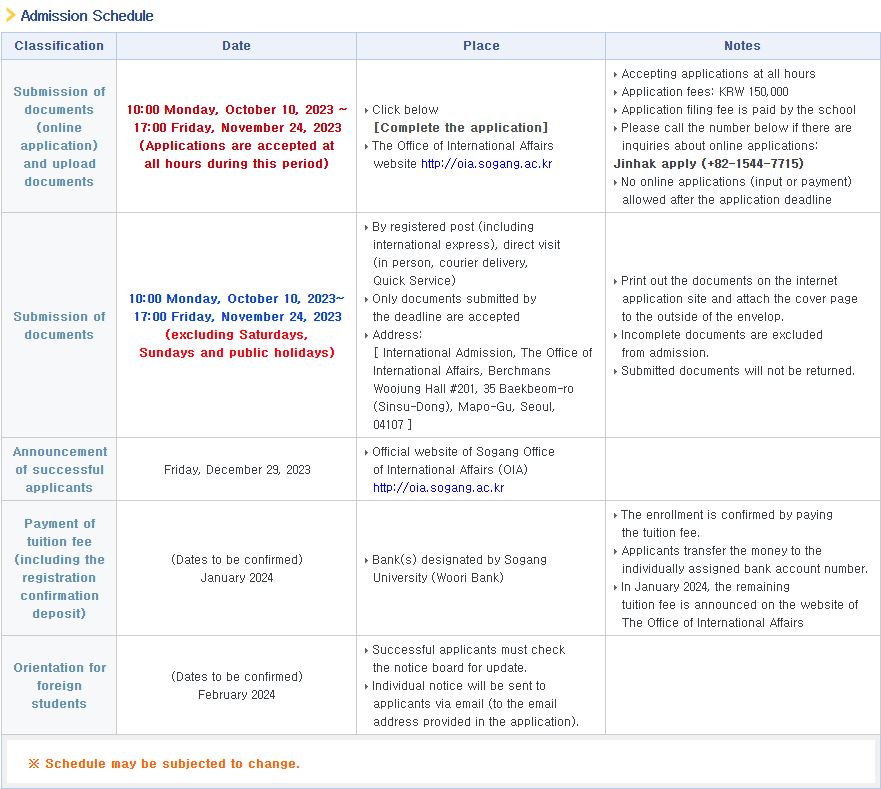
Task: Select "No online applications (input or payment)" note
Action: [x=736, y=182]
